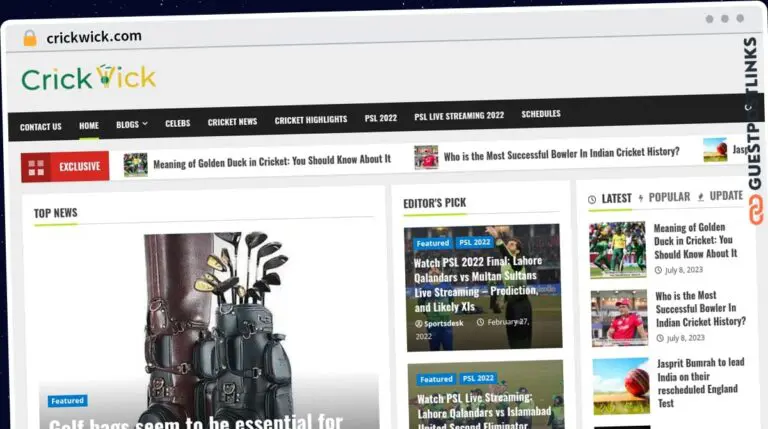
Task: Read Most Successful Bowler ticker article
Action: [561, 153]
